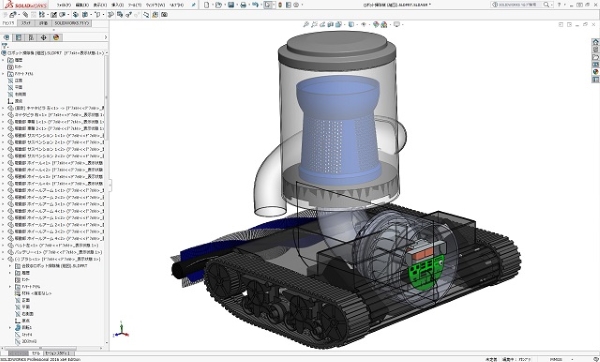Toggle the Hide/Show Items eye icon

(364, 24)
